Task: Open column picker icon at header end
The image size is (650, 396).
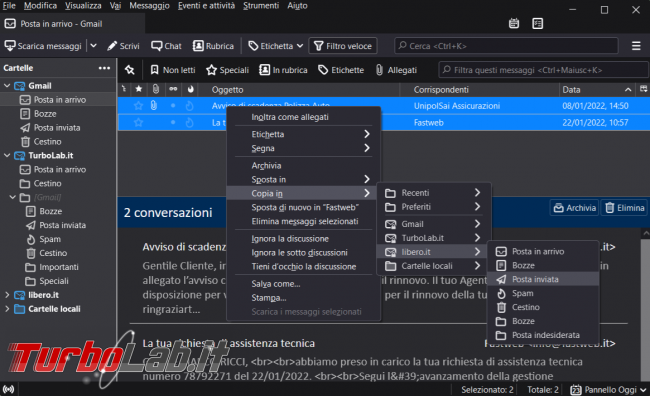Action: (643, 89)
